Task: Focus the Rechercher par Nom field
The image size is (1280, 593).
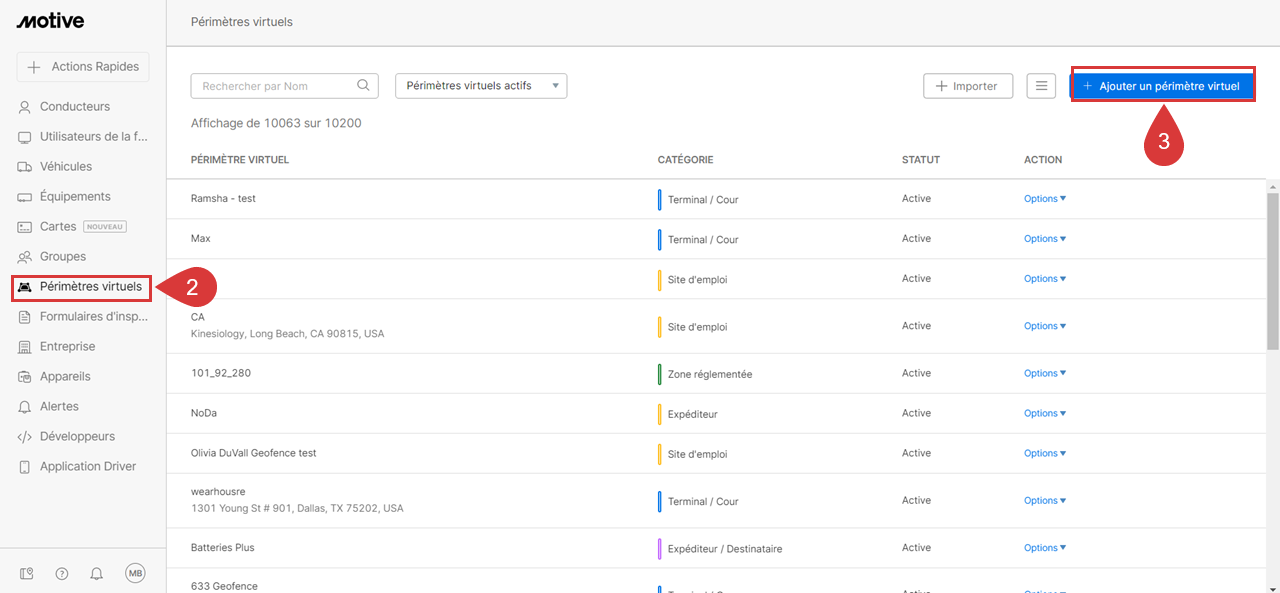Action: point(284,86)
